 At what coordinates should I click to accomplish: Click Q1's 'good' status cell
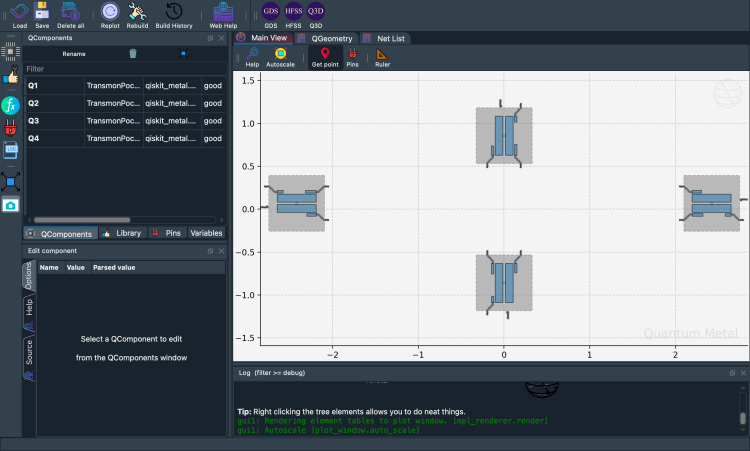213,86
